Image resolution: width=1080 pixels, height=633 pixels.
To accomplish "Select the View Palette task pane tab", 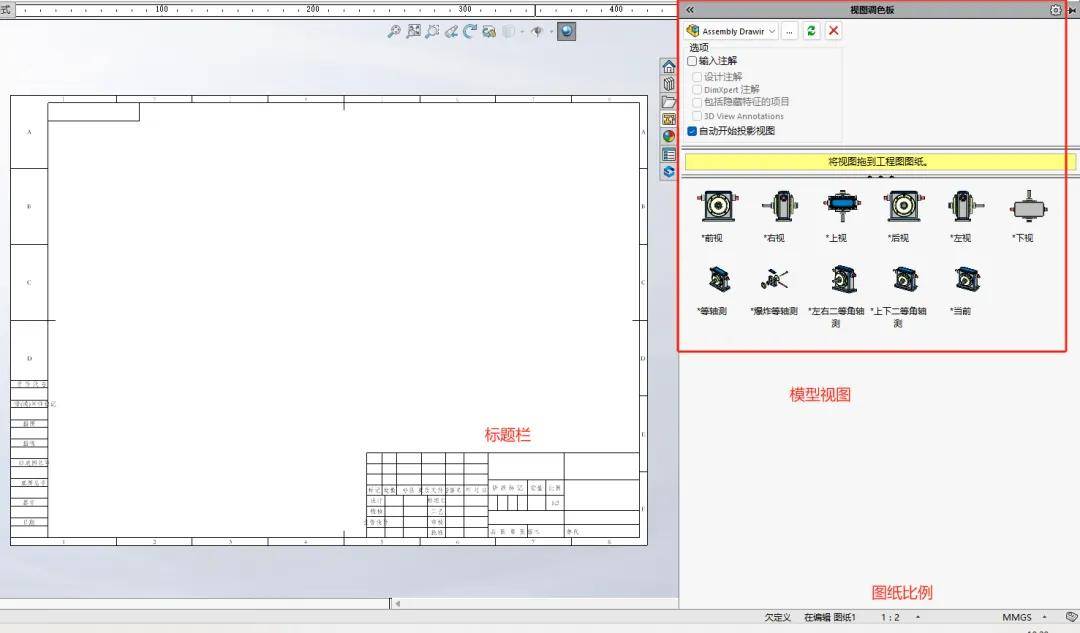I will [x=669, y=119].
